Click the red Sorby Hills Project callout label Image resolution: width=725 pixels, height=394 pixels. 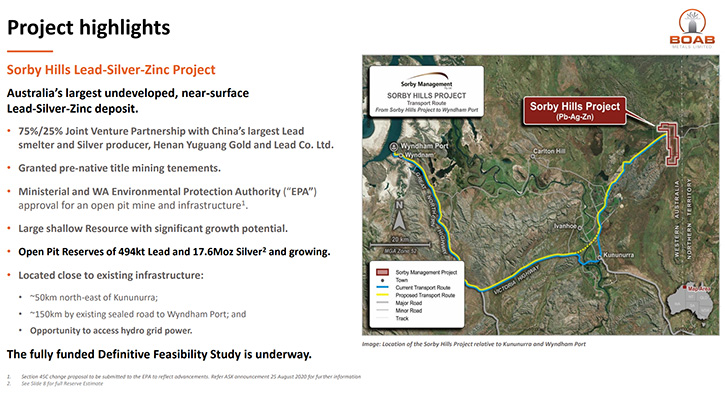[574, 111]
